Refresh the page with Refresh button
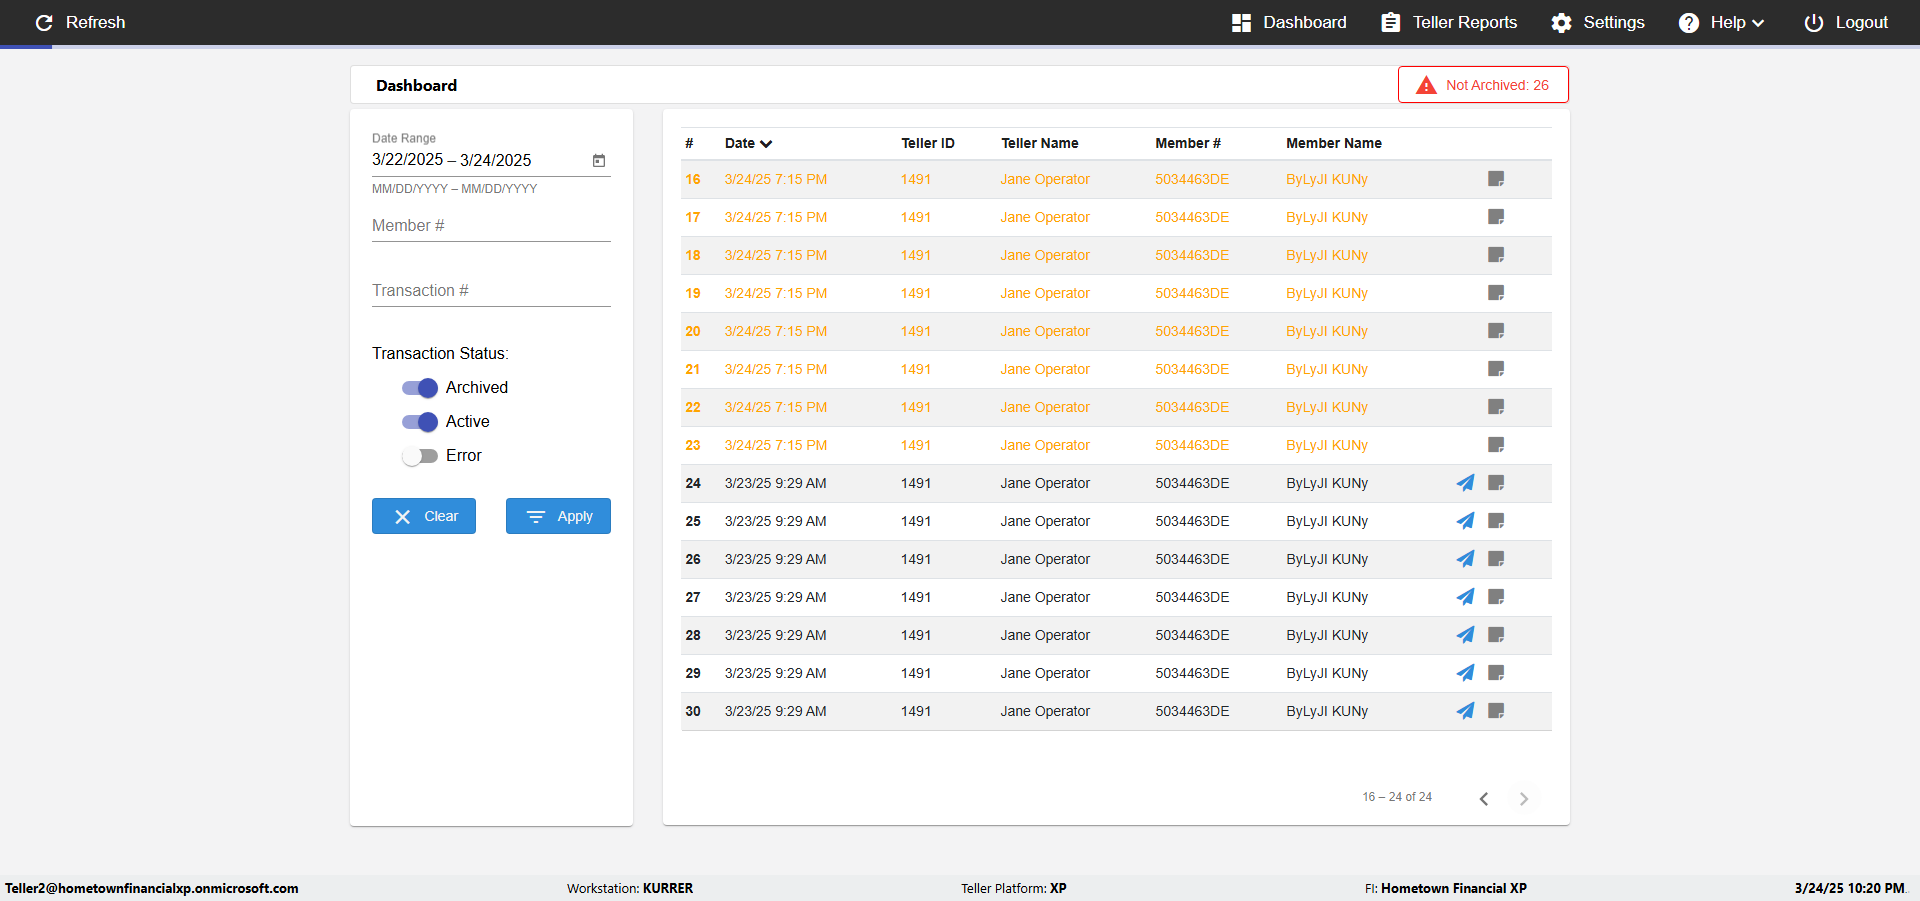Viewport: 1920px width, 901px height. pyautogui.click(x=80, y=22)
